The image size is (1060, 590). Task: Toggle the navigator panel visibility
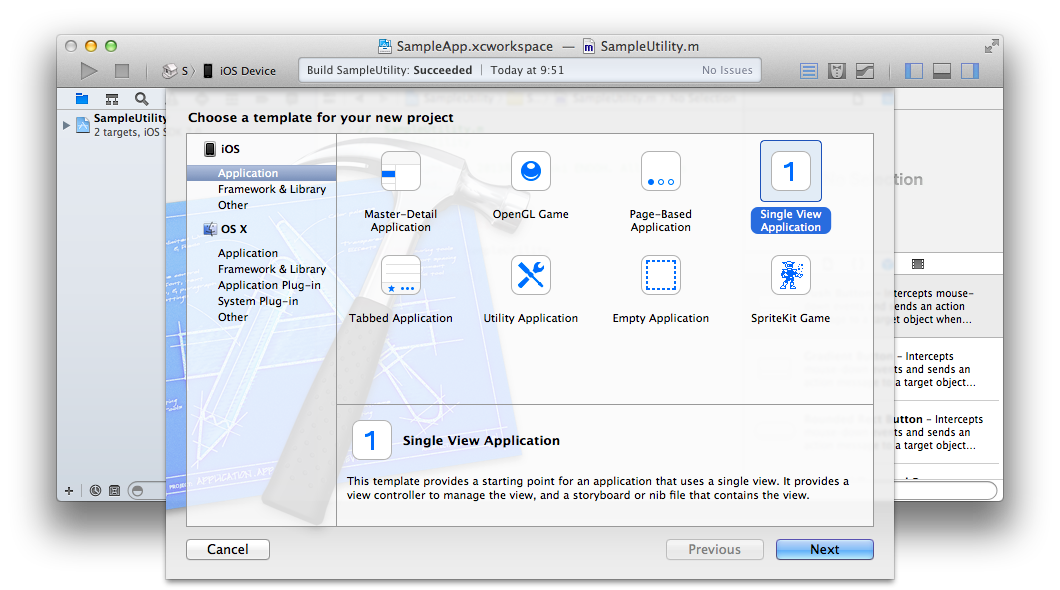click(x=913, y=71)
